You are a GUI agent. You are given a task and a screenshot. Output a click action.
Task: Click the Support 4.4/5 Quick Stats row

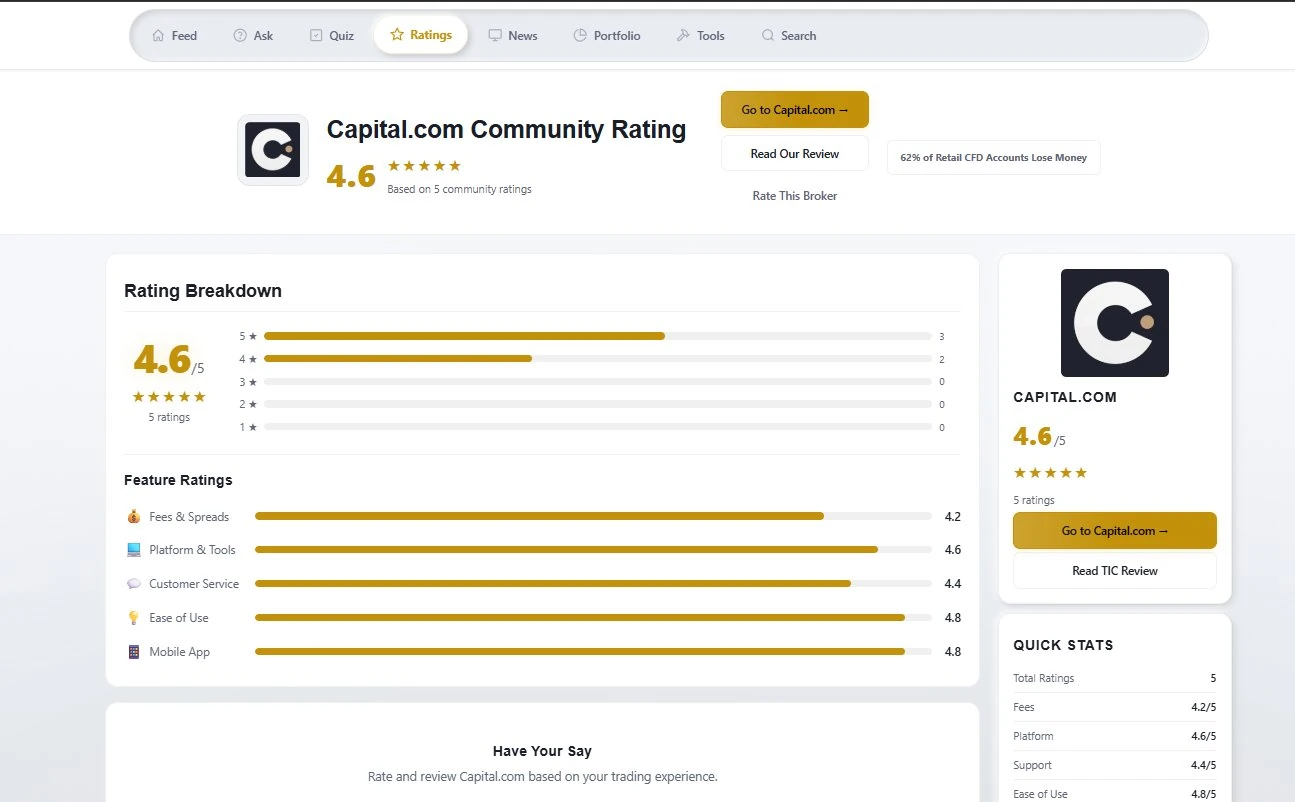pos(1115,765)
